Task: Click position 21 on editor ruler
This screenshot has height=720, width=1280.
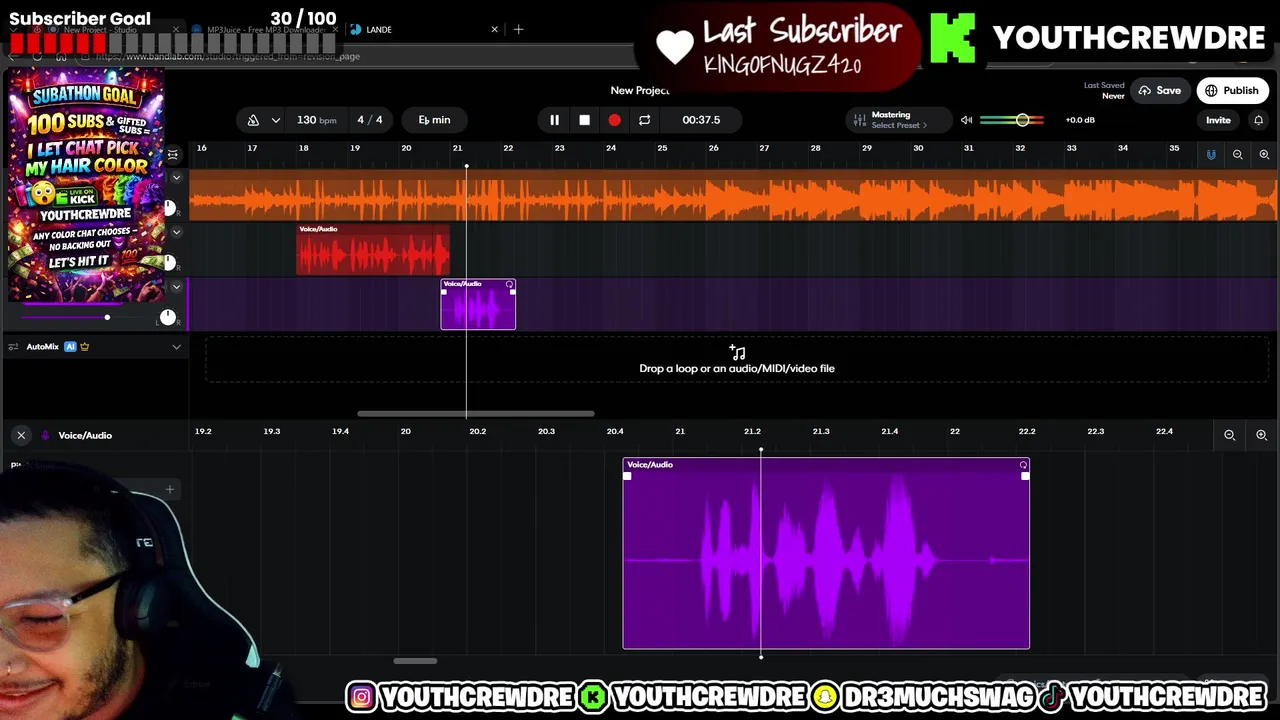Action: [680, 431]
